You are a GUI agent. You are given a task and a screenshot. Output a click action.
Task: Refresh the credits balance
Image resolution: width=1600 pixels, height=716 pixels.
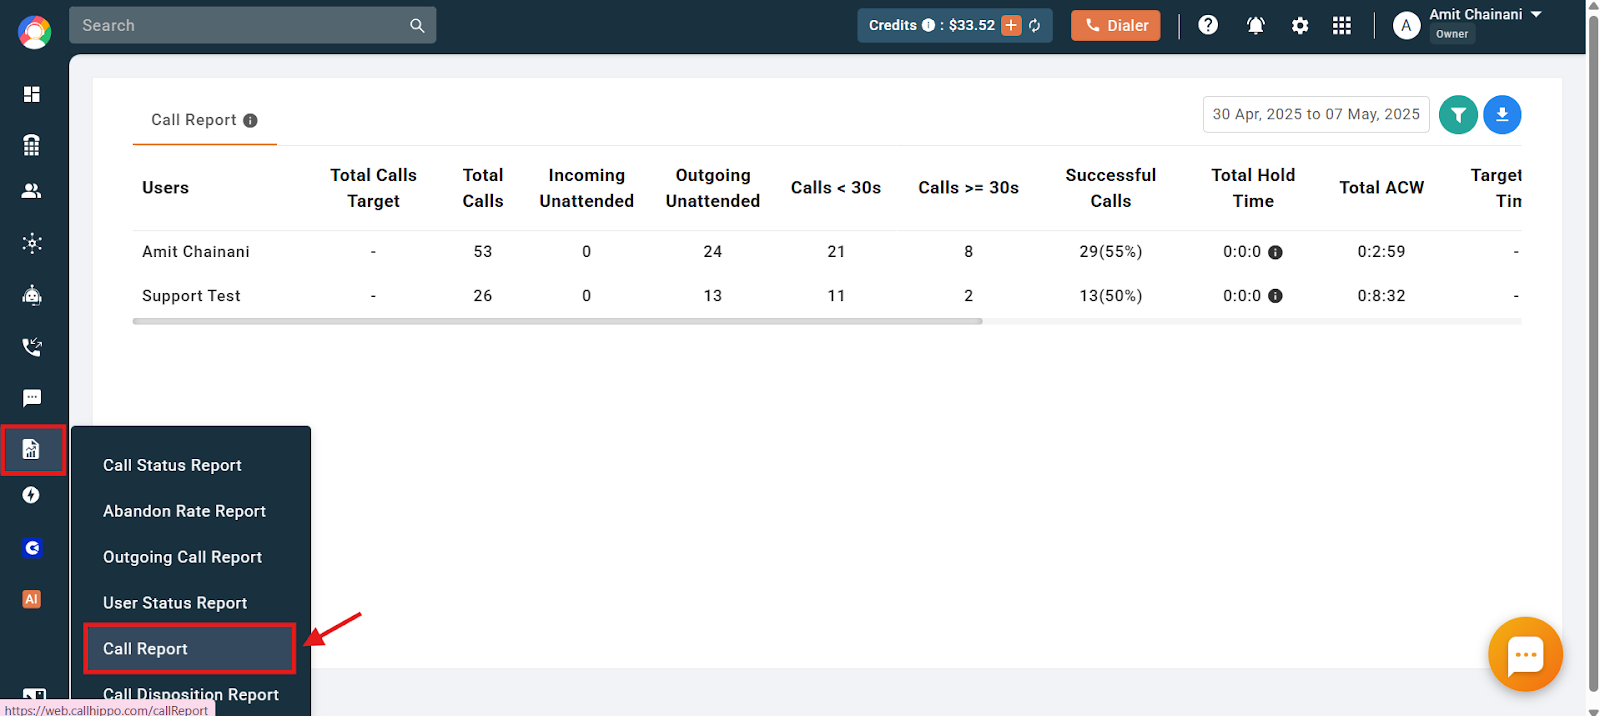[1035, 25]
